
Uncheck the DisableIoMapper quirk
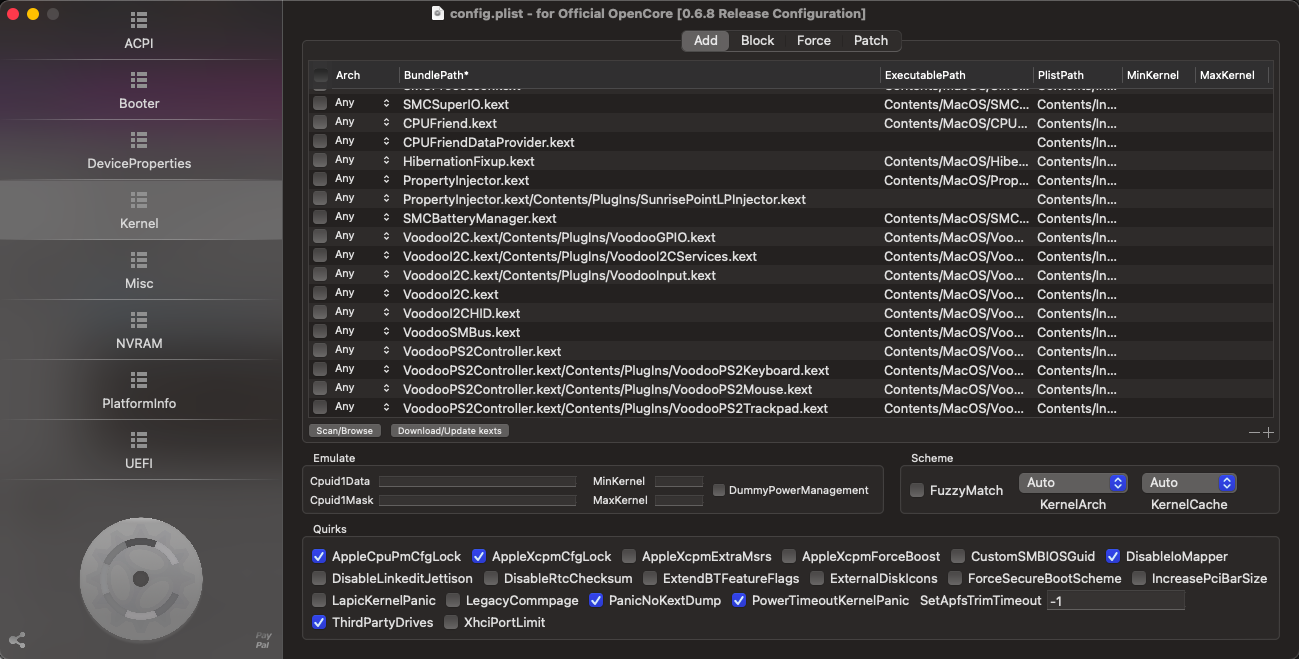point(1113,556)
